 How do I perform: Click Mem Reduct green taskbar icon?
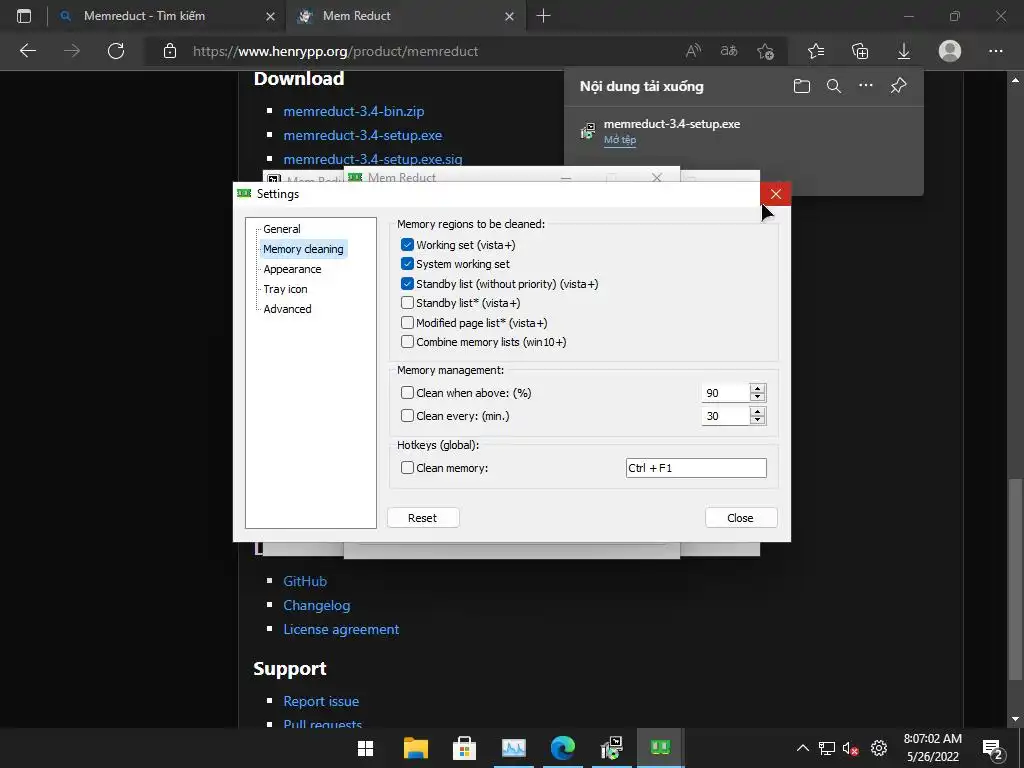click(x=660, y=747)
